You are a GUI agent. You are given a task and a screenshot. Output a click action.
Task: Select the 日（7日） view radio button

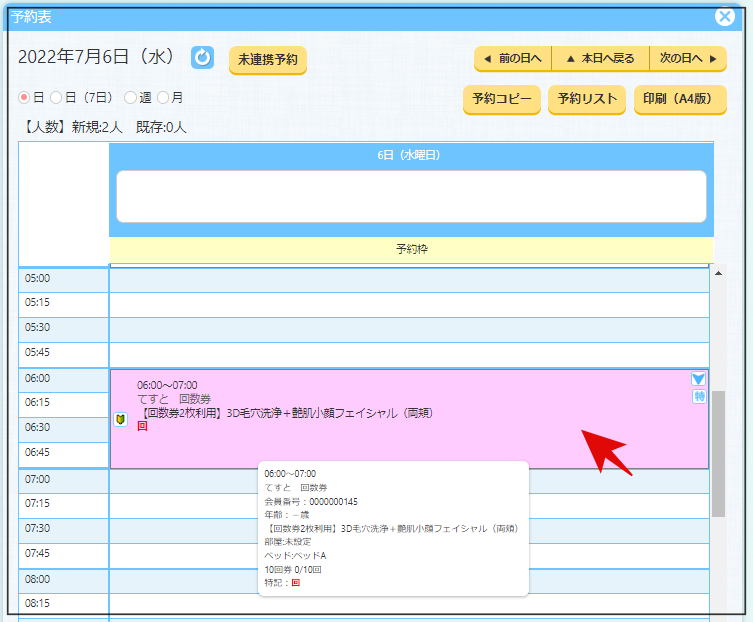(56, 98)
